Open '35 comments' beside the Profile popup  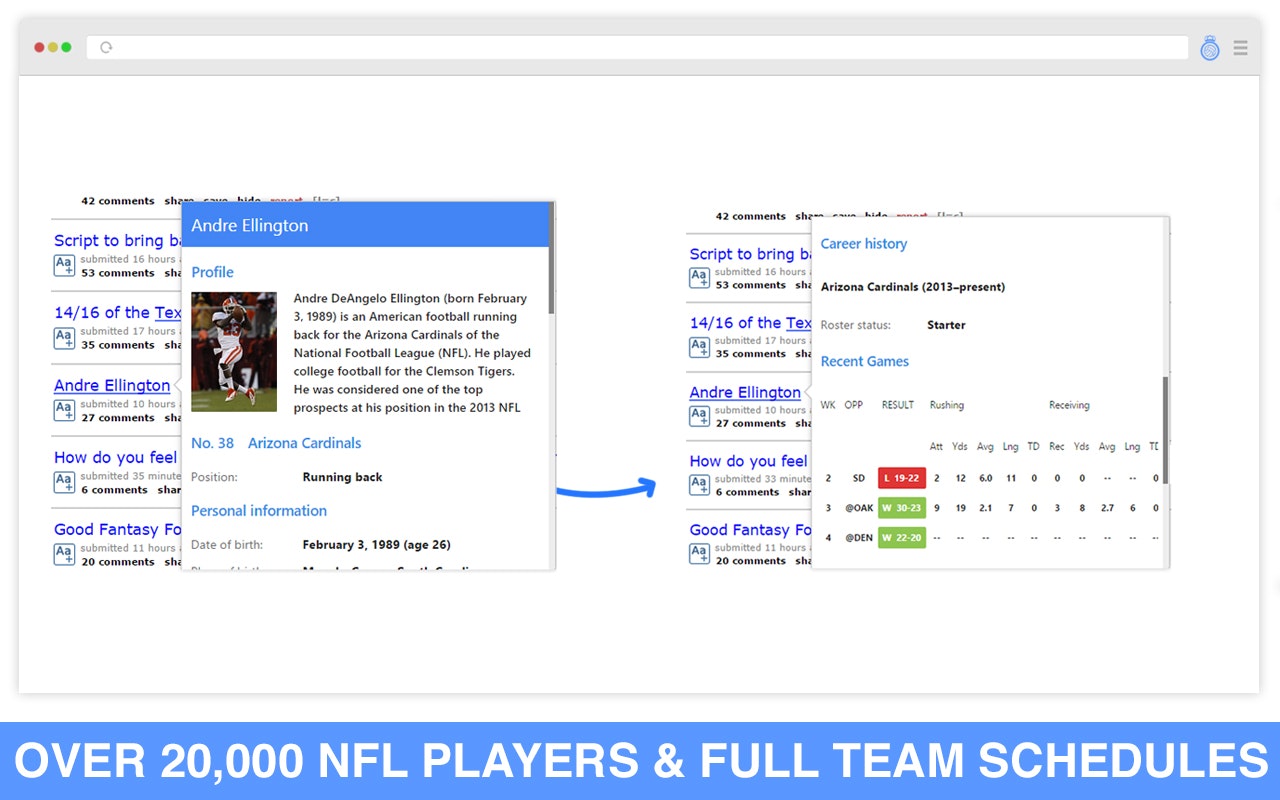point(118,345)
